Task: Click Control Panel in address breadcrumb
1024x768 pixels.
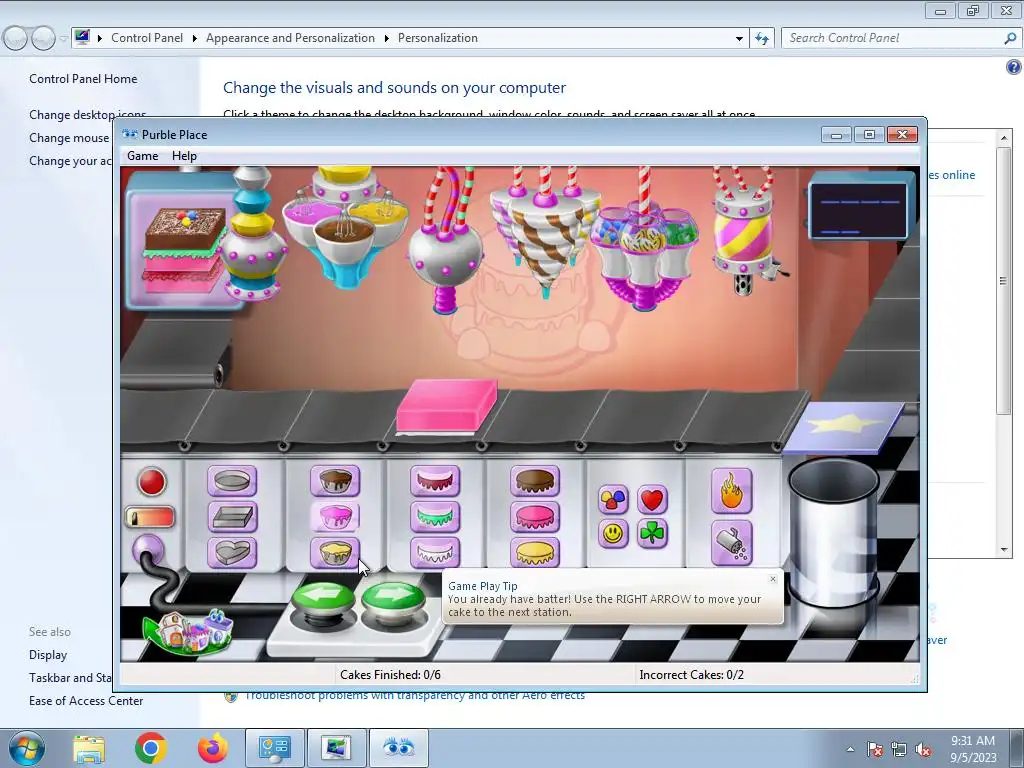Action: (147, 38)
